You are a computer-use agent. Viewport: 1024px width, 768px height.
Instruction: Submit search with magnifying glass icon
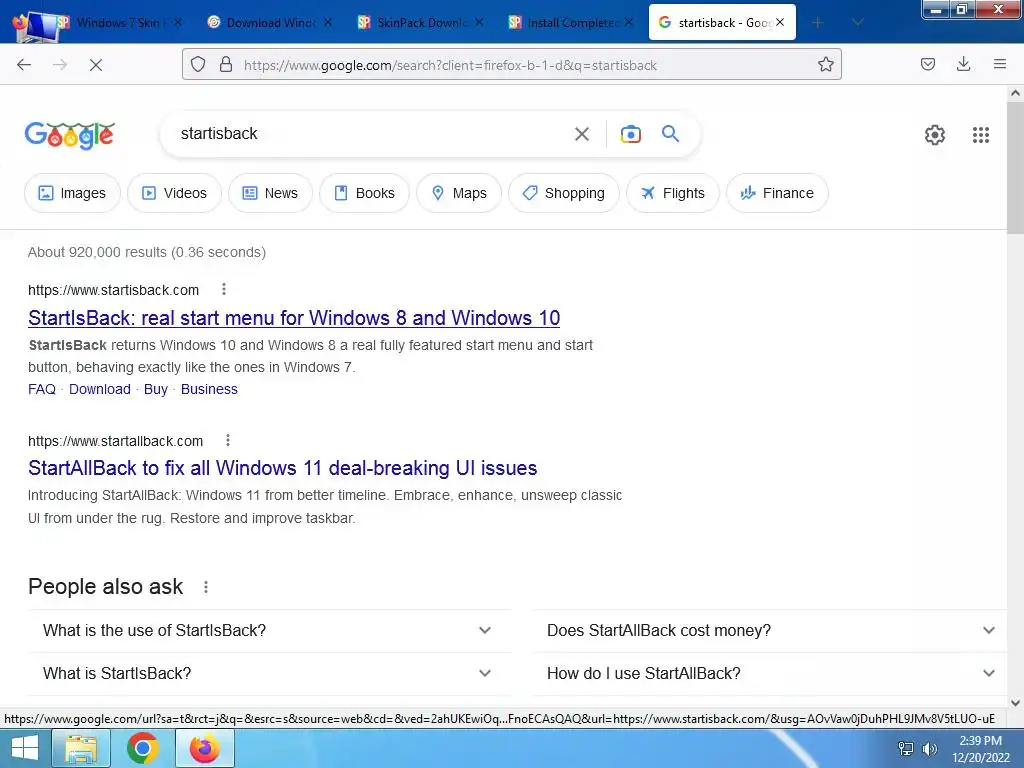tap(671, 134)
